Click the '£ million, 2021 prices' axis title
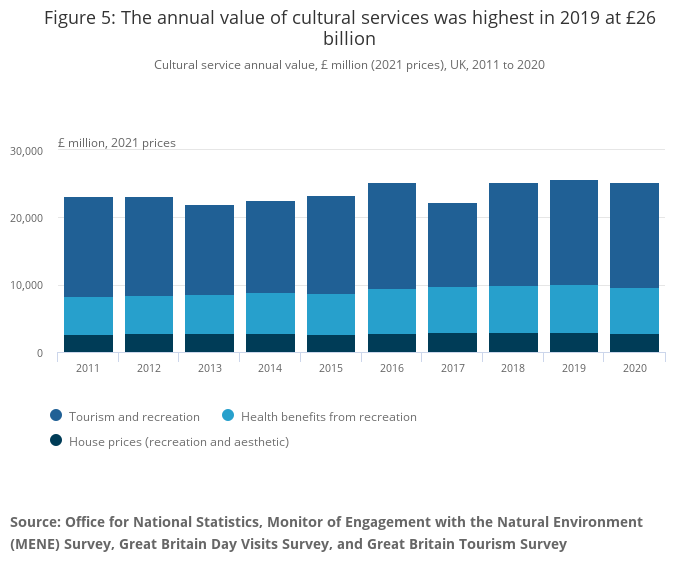 click(117, 143)
